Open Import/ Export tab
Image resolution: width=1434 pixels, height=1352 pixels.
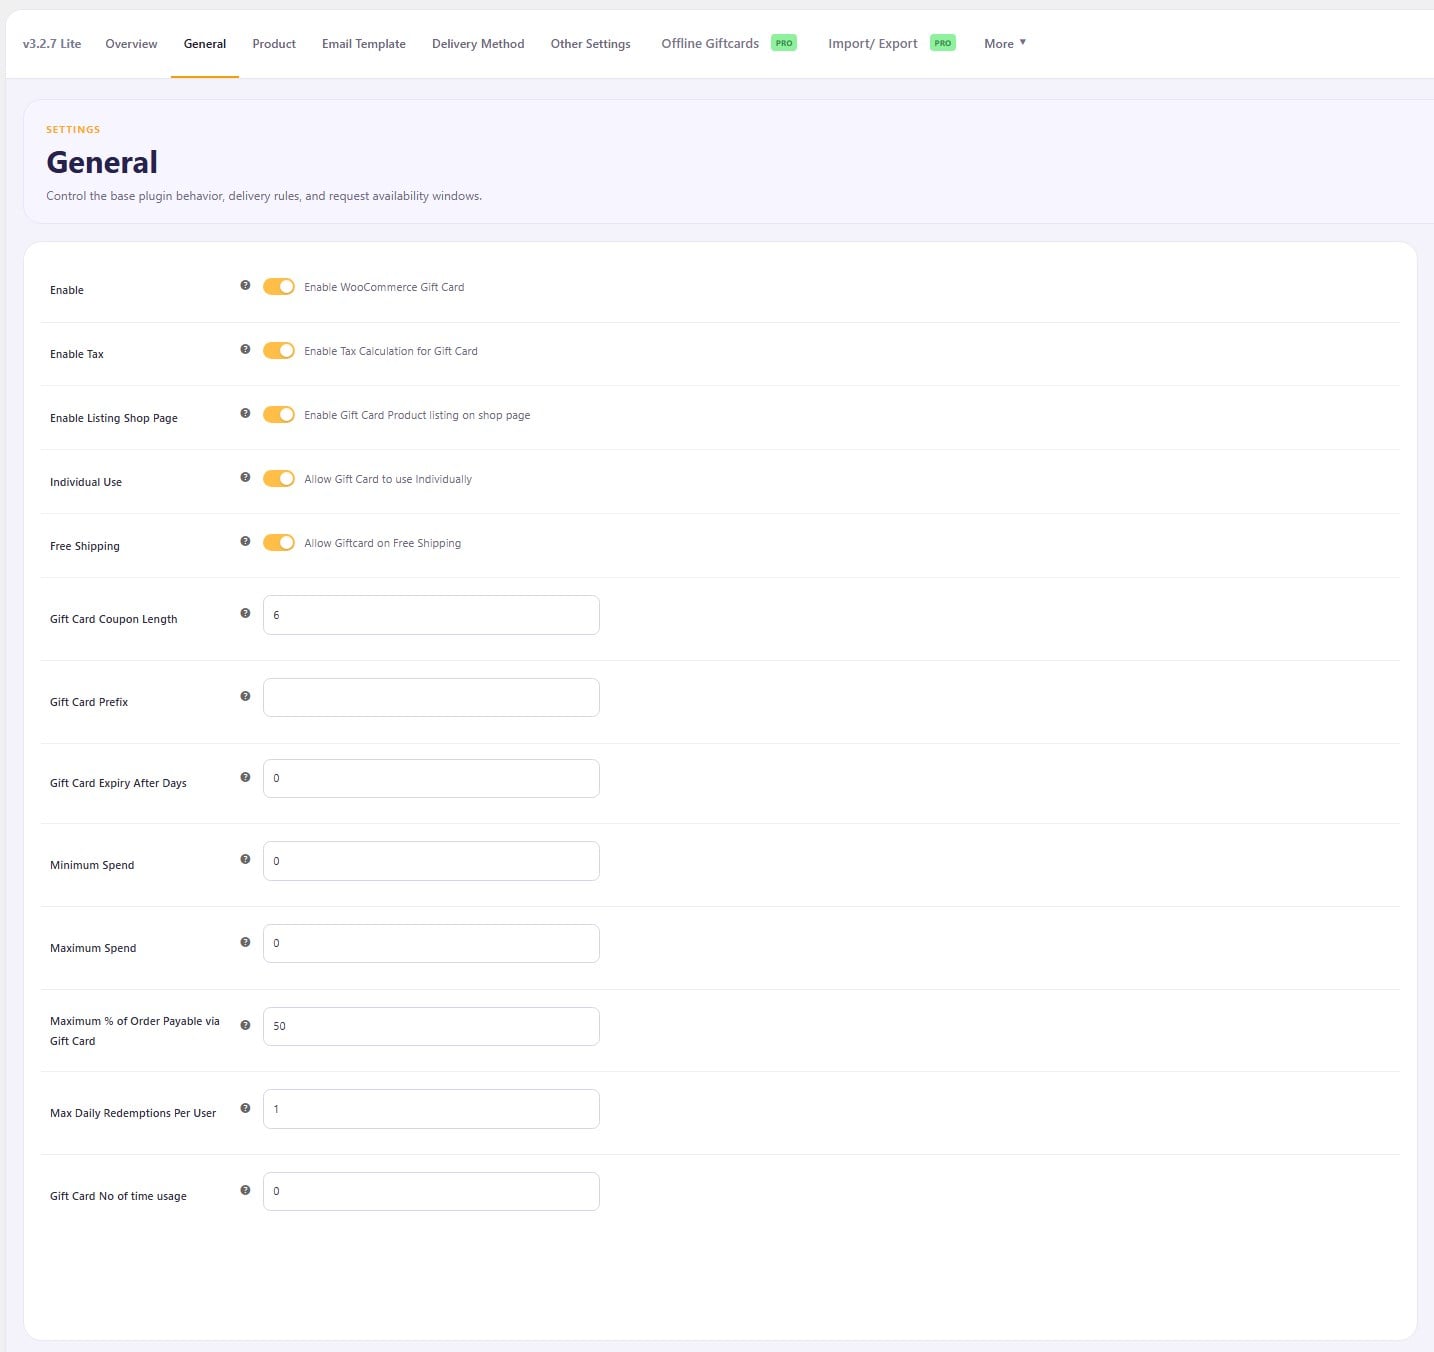coord(873,44)
